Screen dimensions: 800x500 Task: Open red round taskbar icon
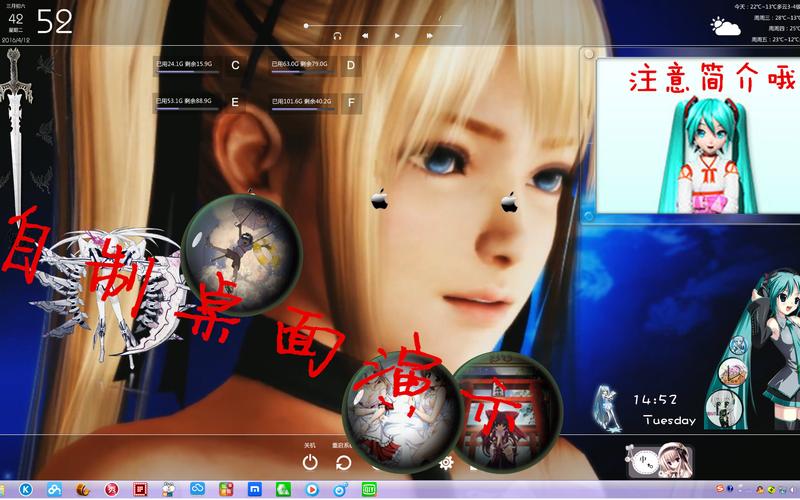pos(111,490)
